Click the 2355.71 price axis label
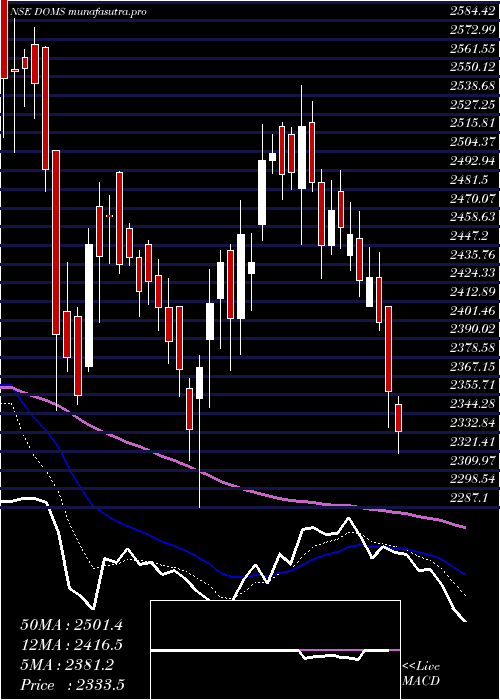The image size is (500, 700). [x=472, y=386]
